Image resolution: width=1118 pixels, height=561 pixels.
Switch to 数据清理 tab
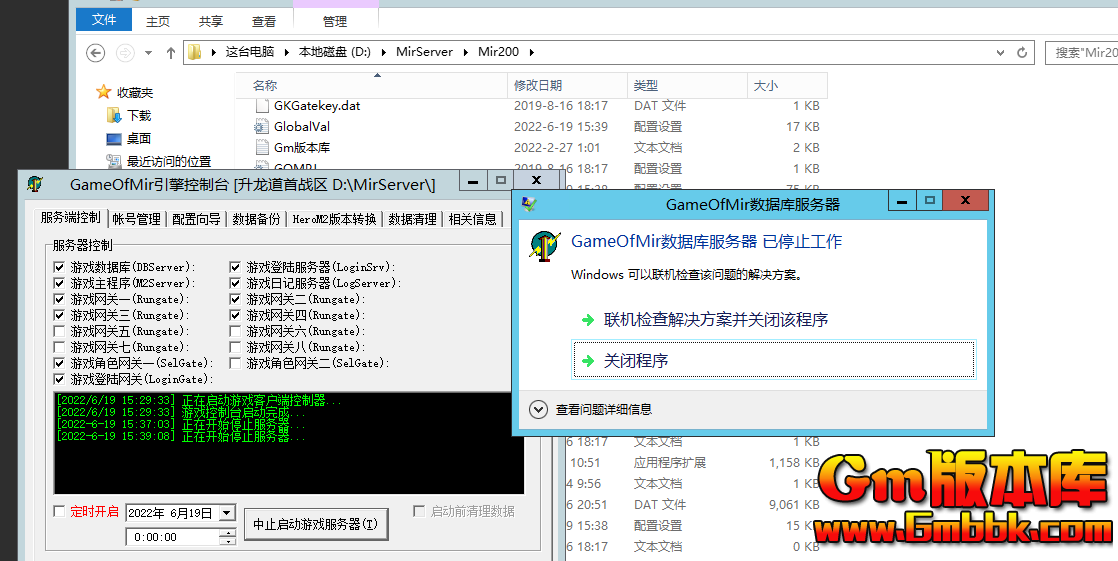[x=412, y=220]
